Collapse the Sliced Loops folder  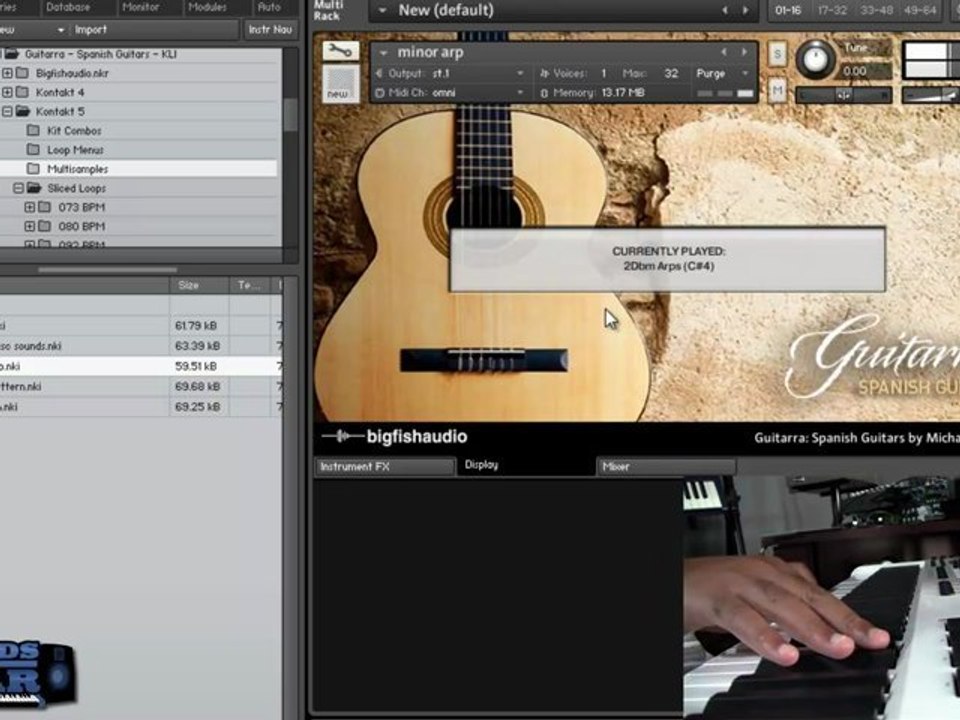coord(18,188)
